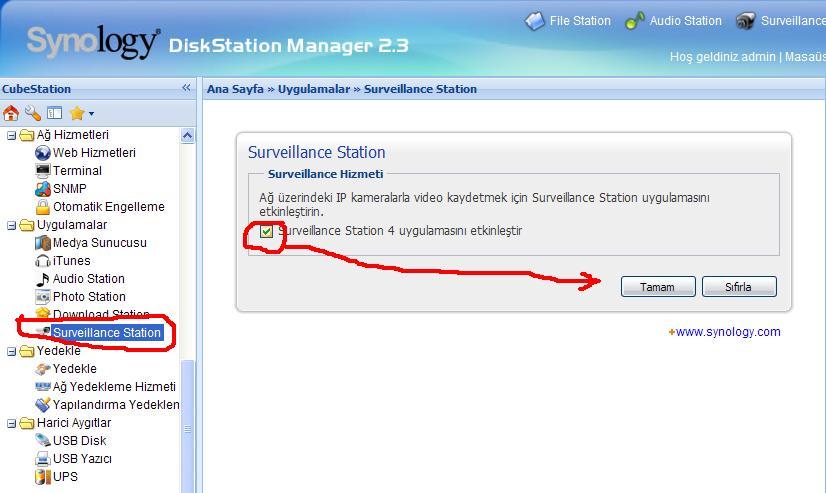This screenshot has height=493, width=826.
Task: Select Web Hizmetleri in the tree
Action: point(94,153)
